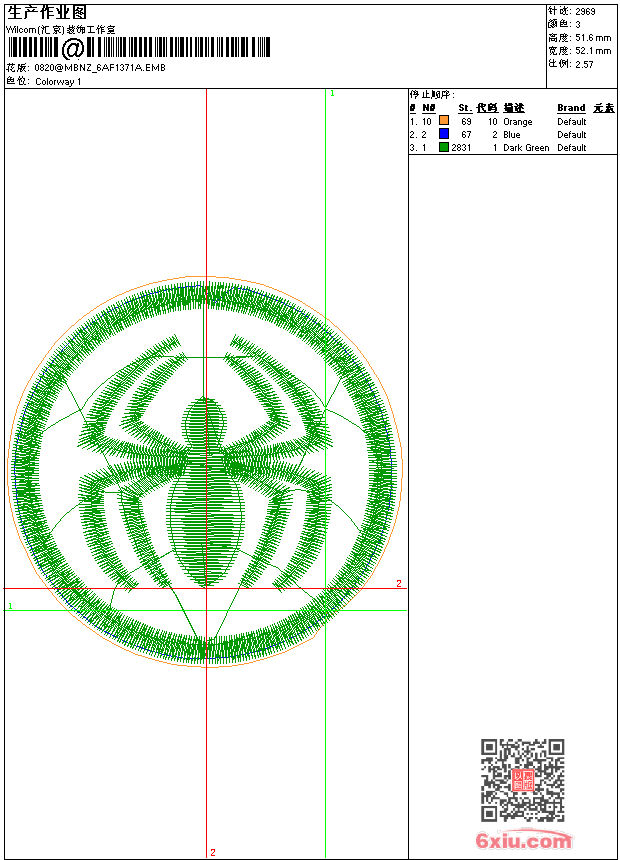Click the 'N#' column header
620x860 pixels.
[x=429, y=108]
